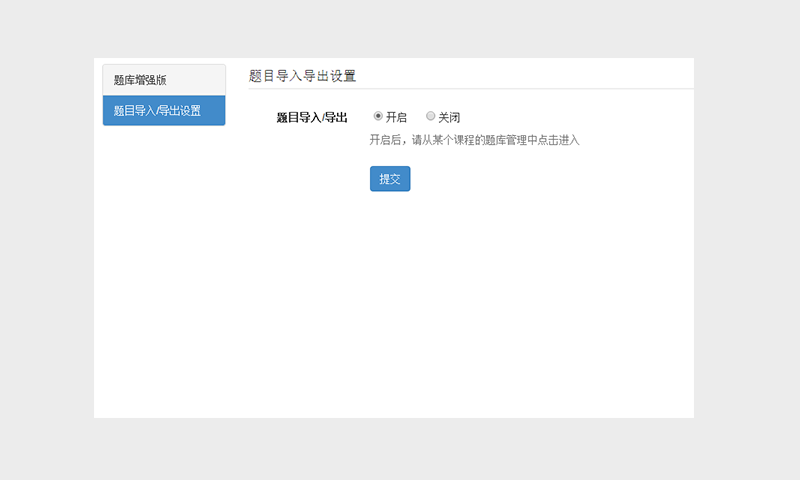The image size is (800, 480).
Task: Click gray margin left of the white panel
Action: [x=46, y=240]
